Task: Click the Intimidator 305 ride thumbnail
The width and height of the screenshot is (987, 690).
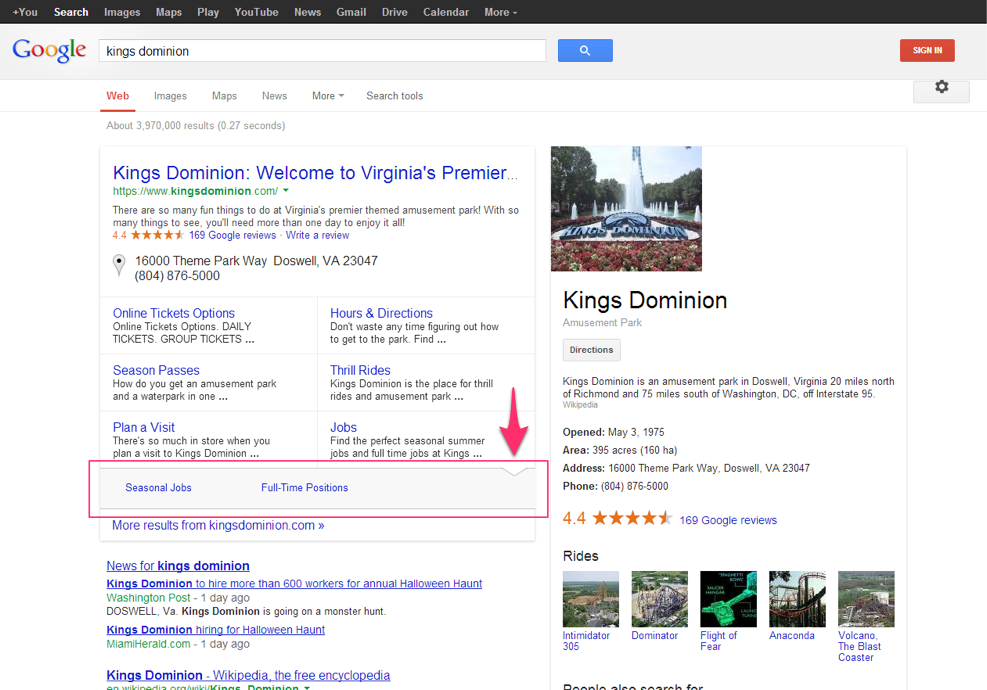Action: 590,599
